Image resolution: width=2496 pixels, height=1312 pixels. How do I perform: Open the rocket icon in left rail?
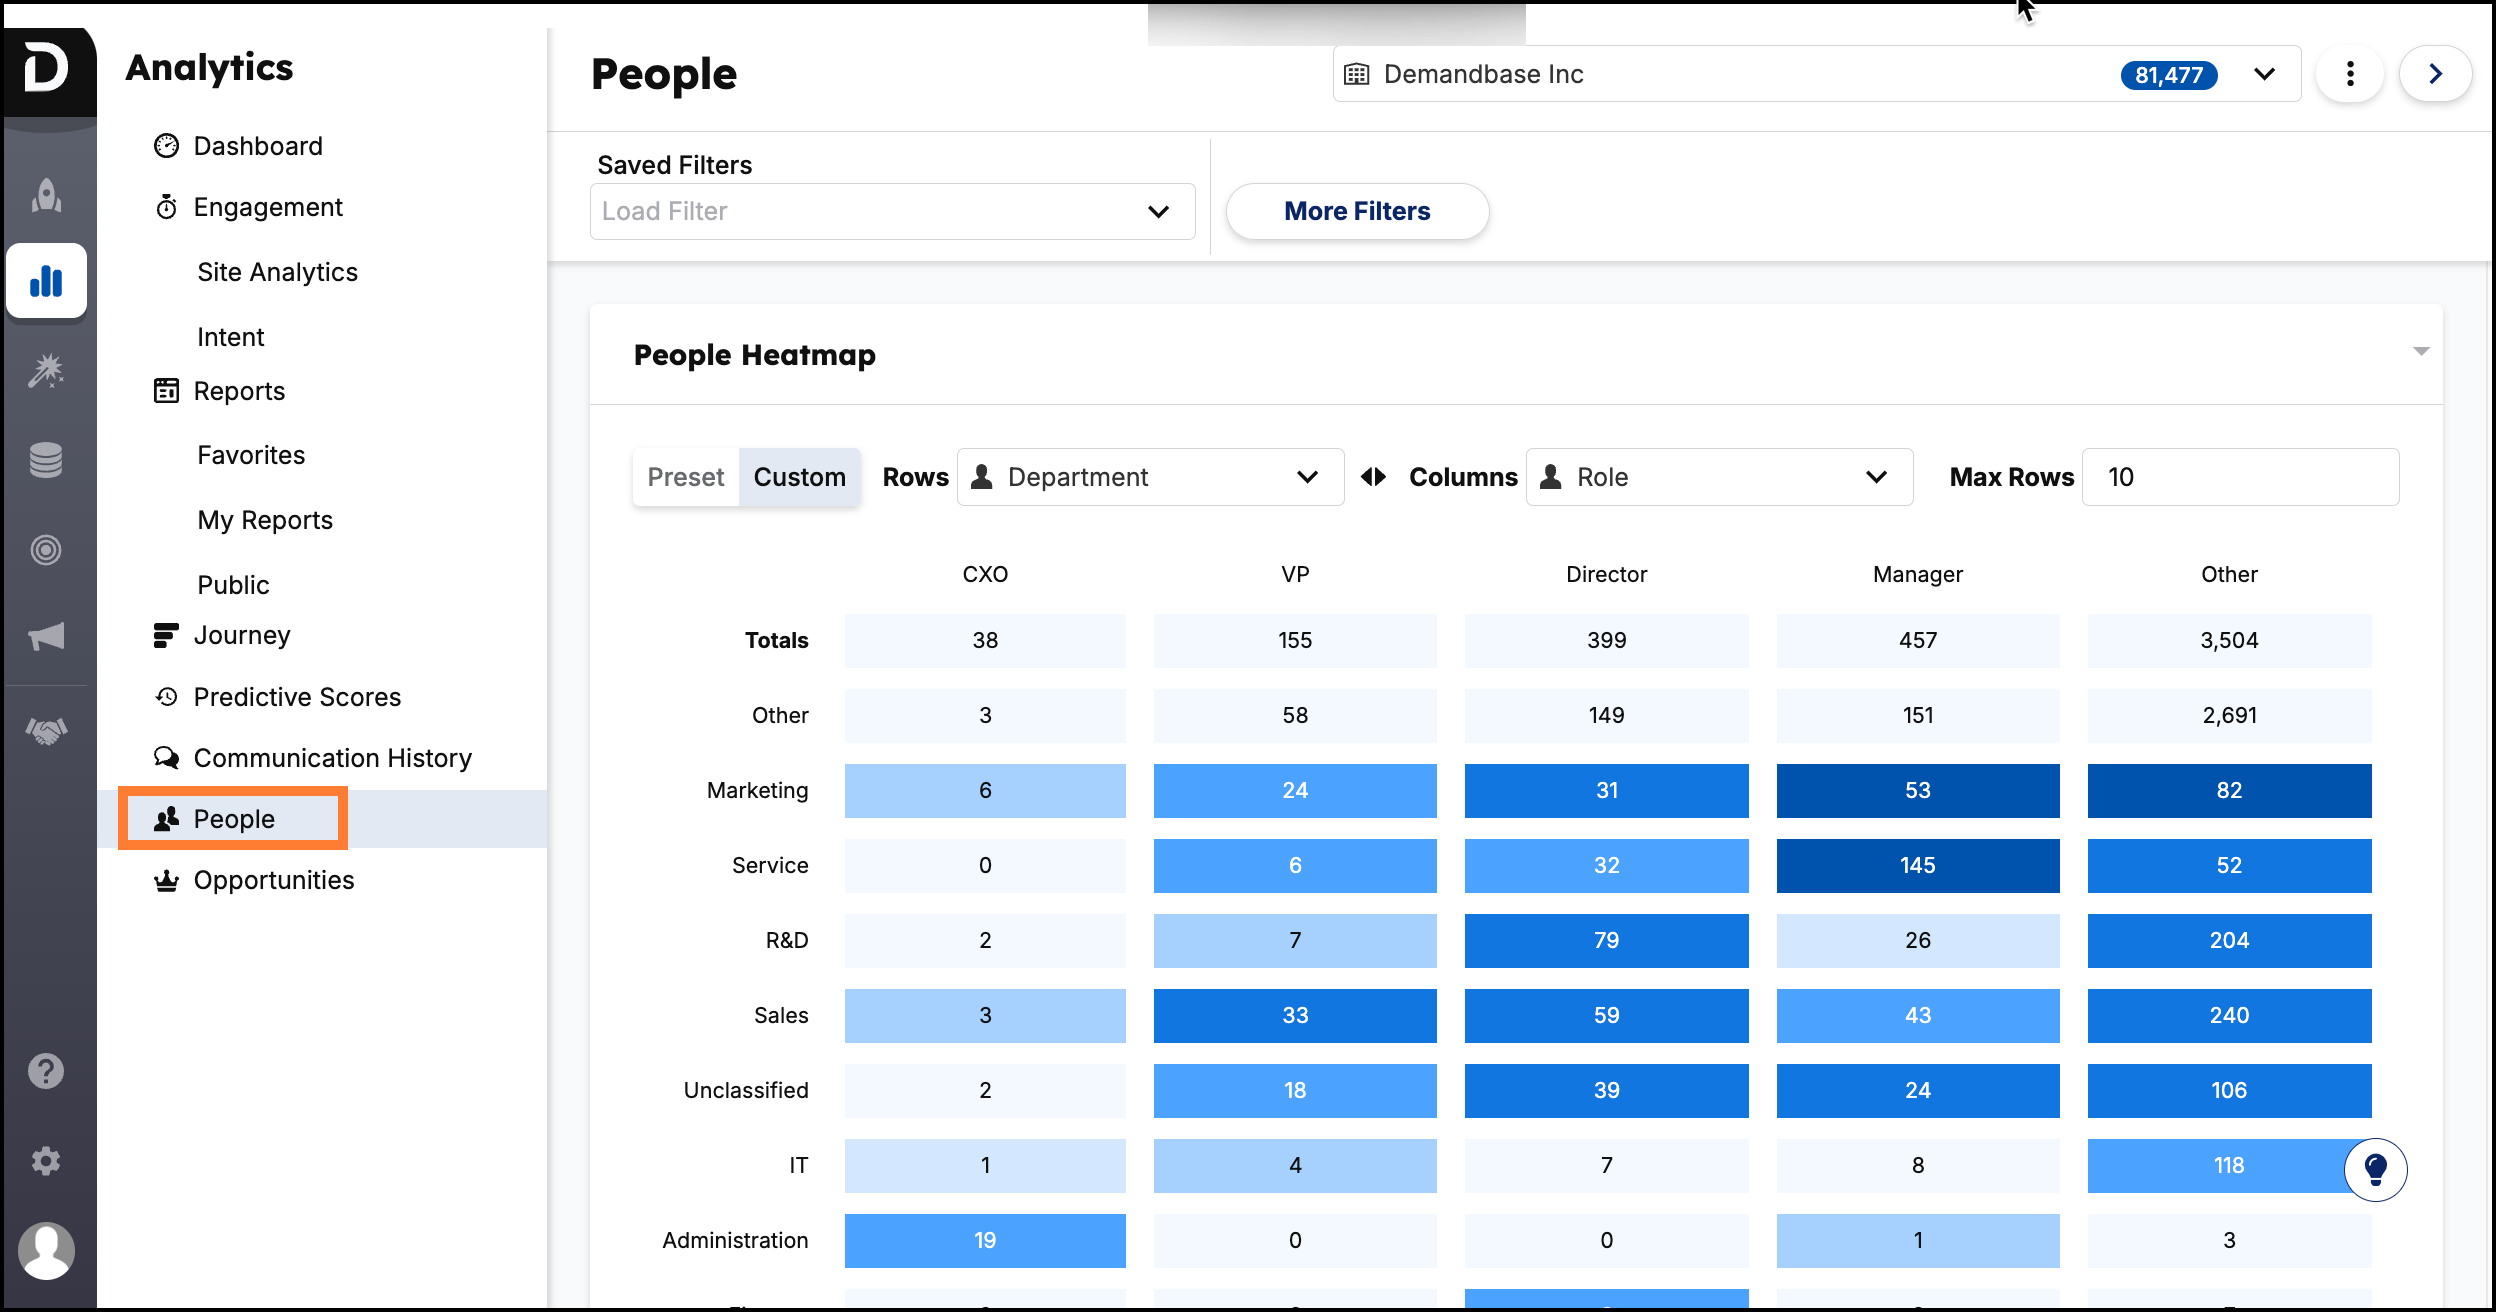[46, 196]
